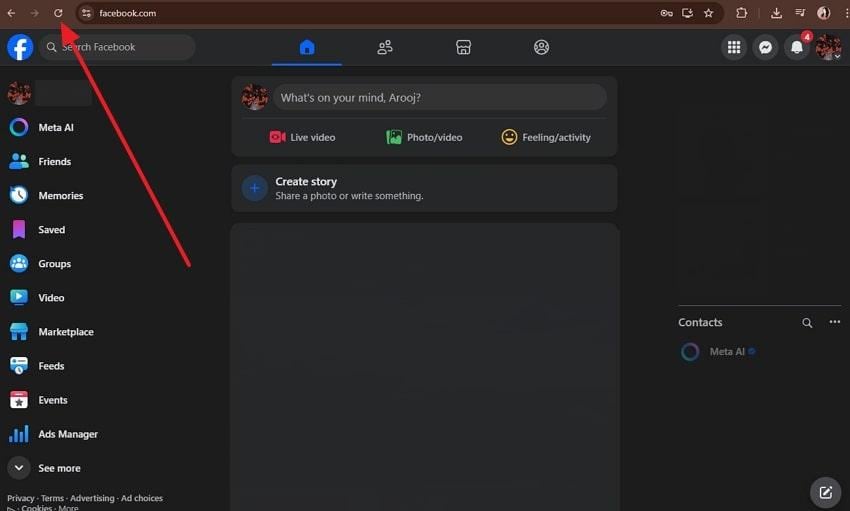Click the Facebook logo

20,47
